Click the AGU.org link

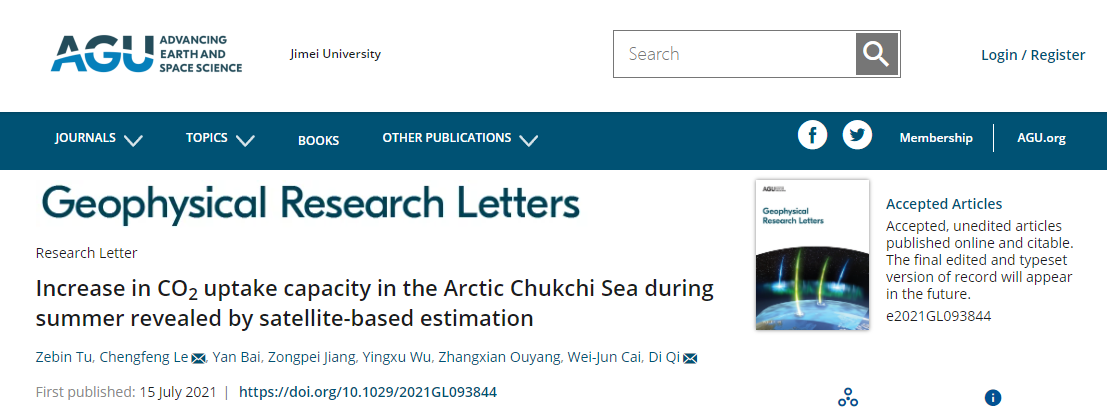click(1041, 138)
